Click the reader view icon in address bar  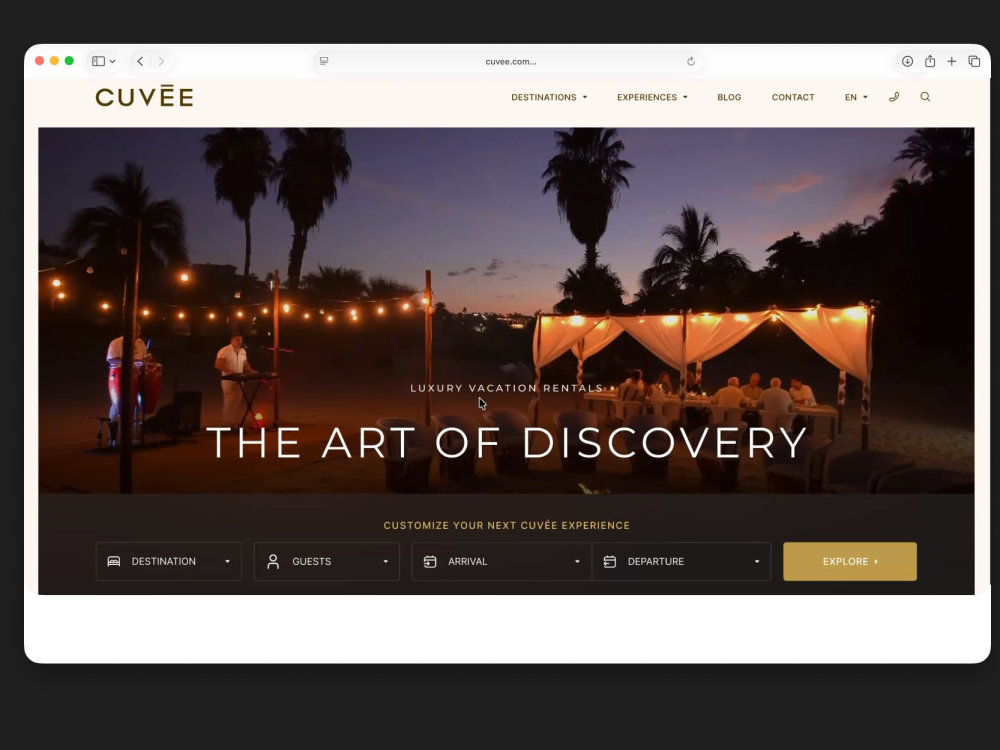[324, 61]
